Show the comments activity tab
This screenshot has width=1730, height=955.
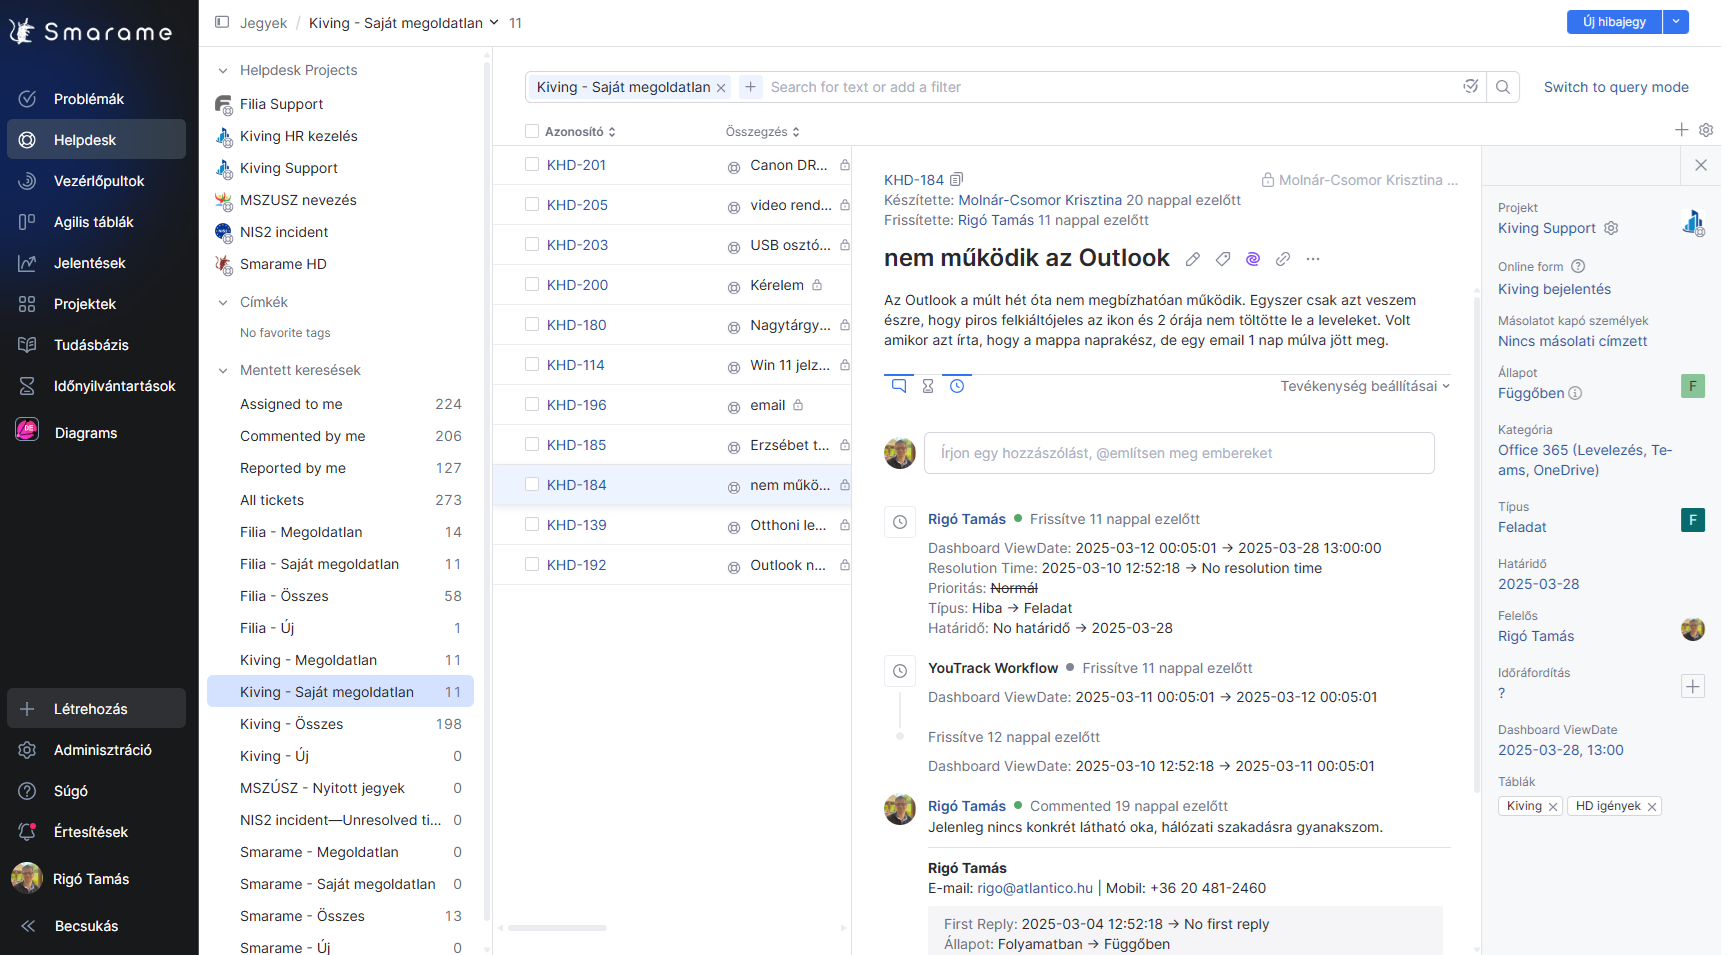[x=899, y=385]
